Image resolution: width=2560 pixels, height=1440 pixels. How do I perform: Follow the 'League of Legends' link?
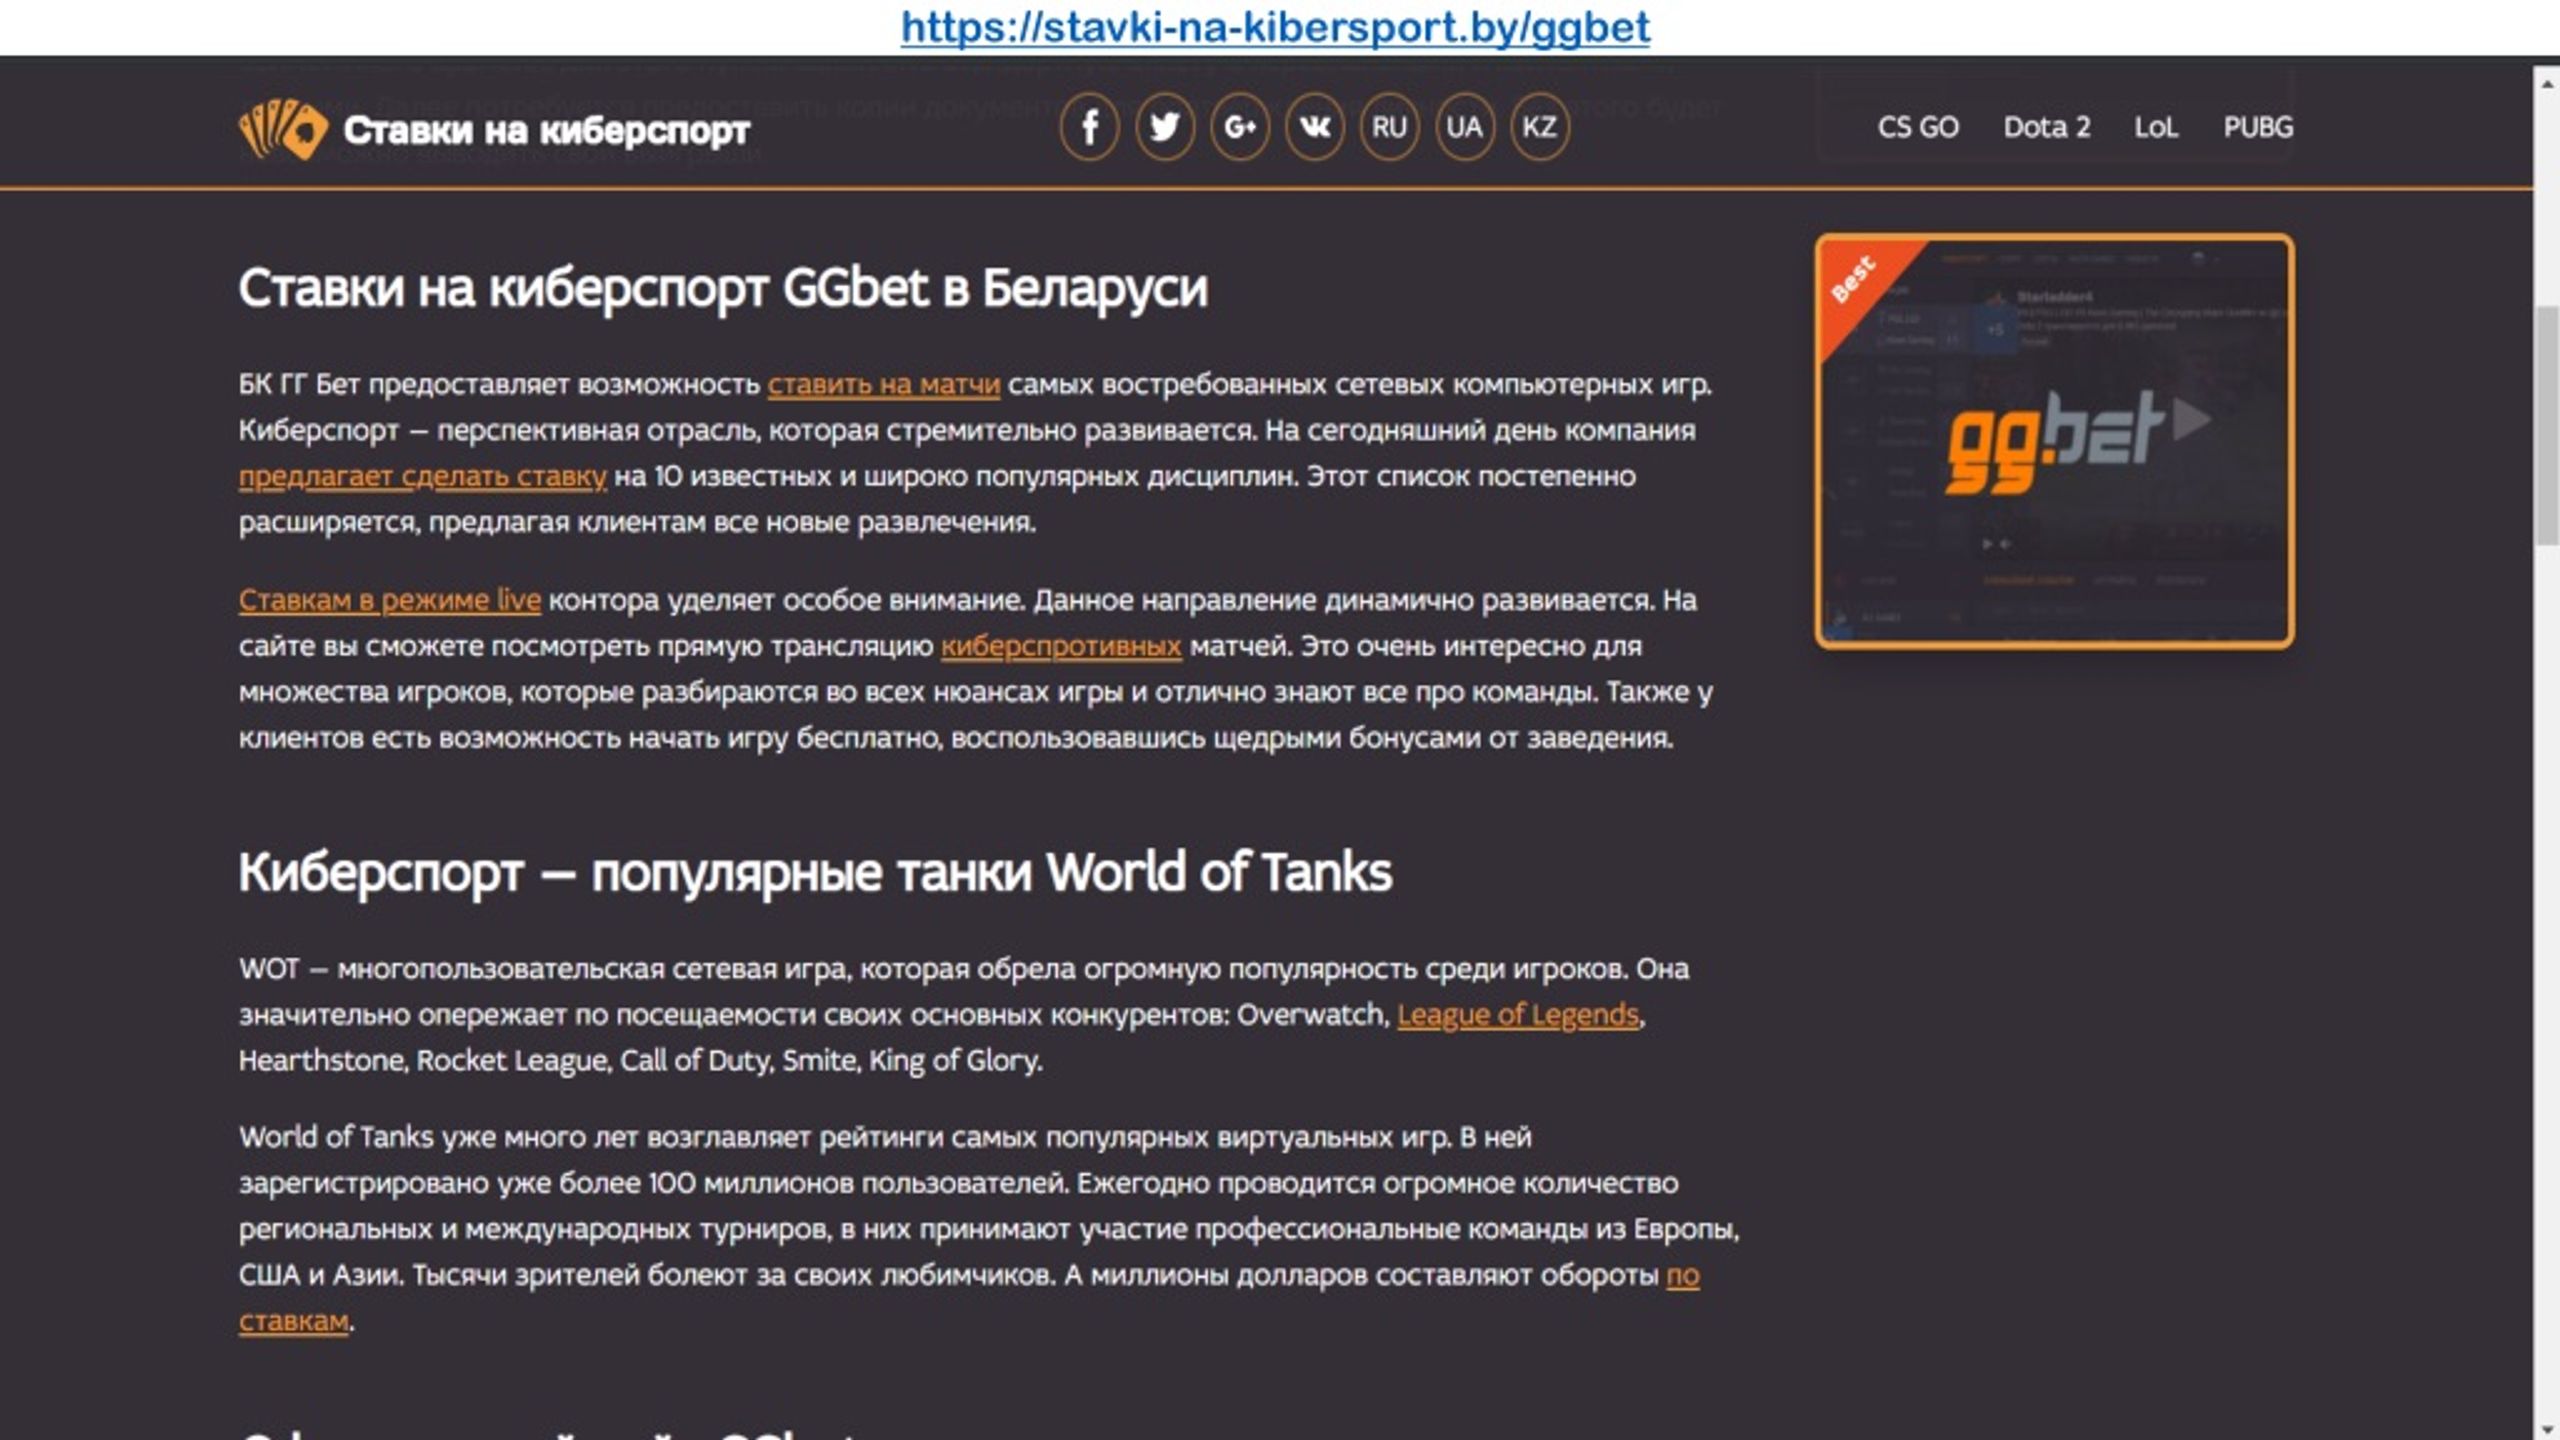click(1518, 1015)
